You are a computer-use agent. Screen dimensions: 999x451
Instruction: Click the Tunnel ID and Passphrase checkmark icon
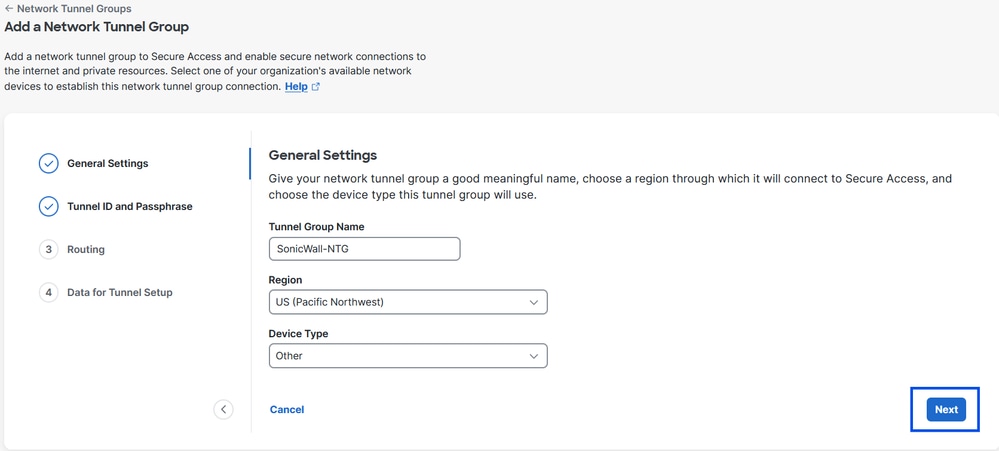(x=48, y=206)
